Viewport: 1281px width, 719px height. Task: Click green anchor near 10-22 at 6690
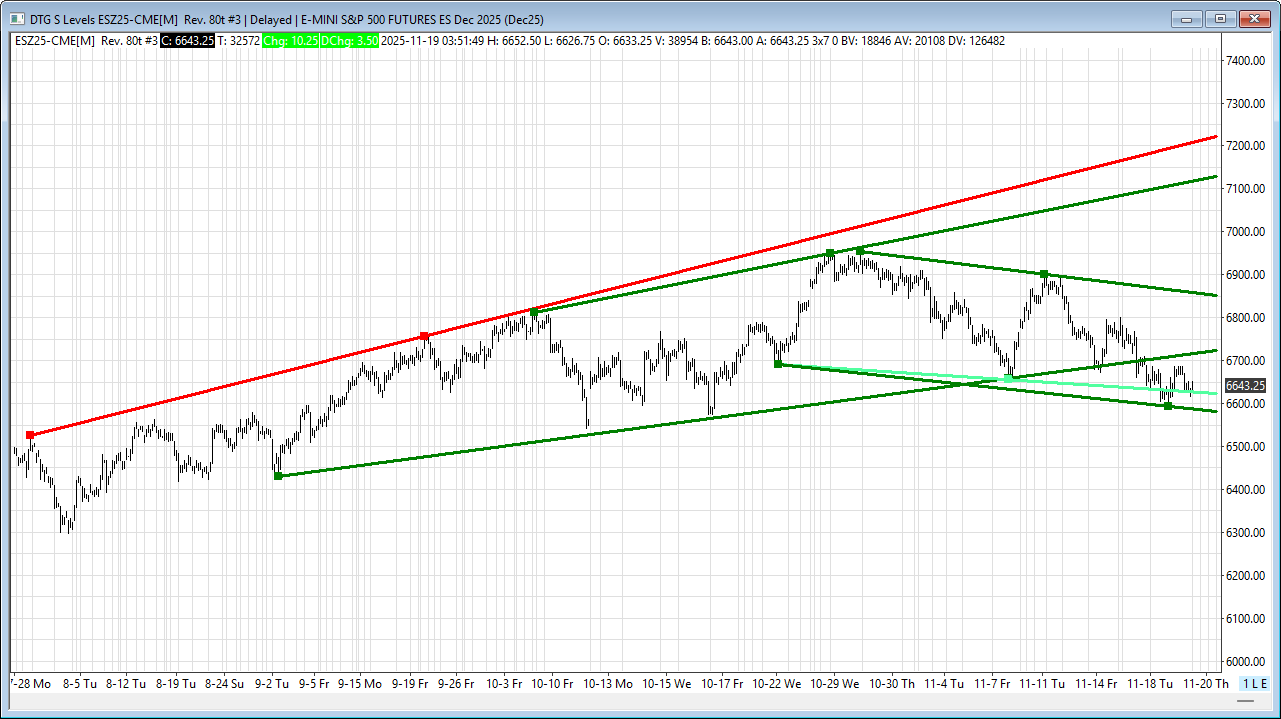point(778,364)
